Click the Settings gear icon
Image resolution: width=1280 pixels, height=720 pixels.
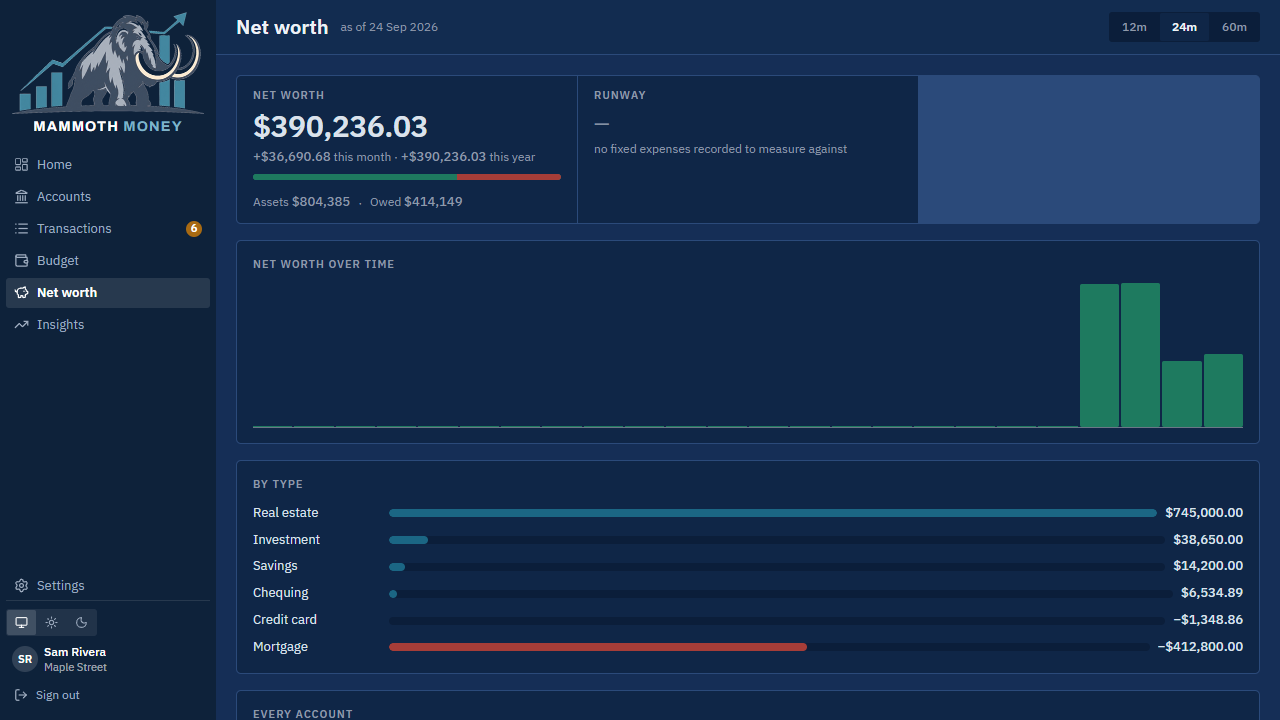click(22, 586)
